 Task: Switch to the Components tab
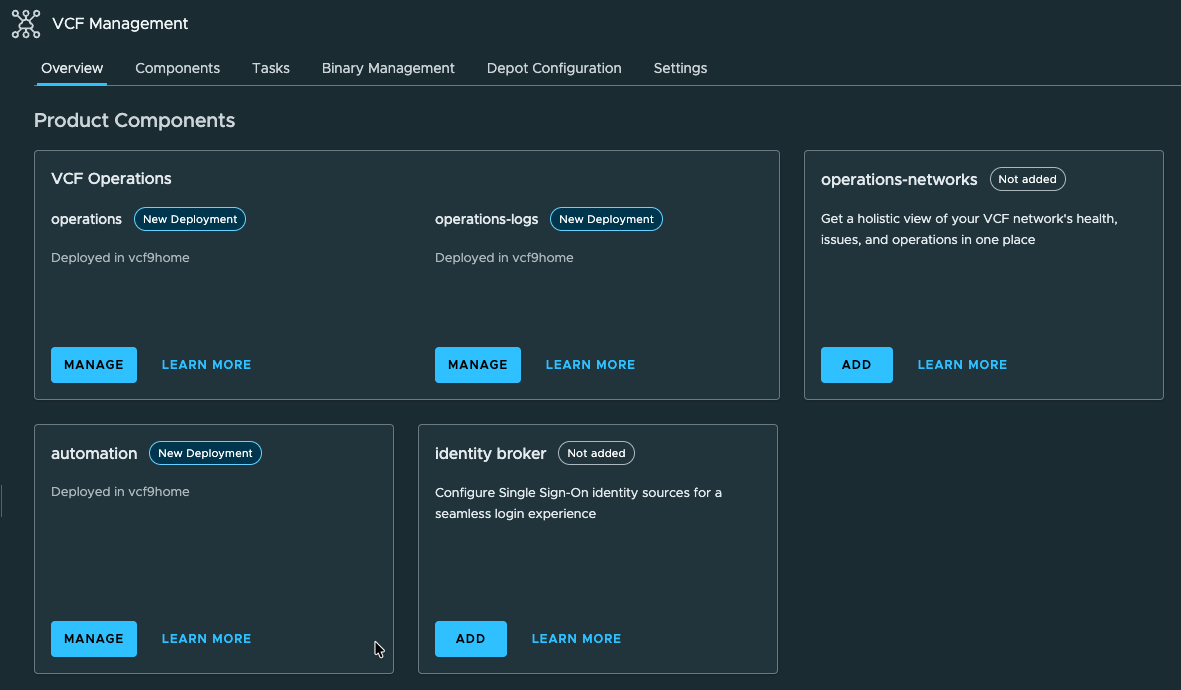177,68
